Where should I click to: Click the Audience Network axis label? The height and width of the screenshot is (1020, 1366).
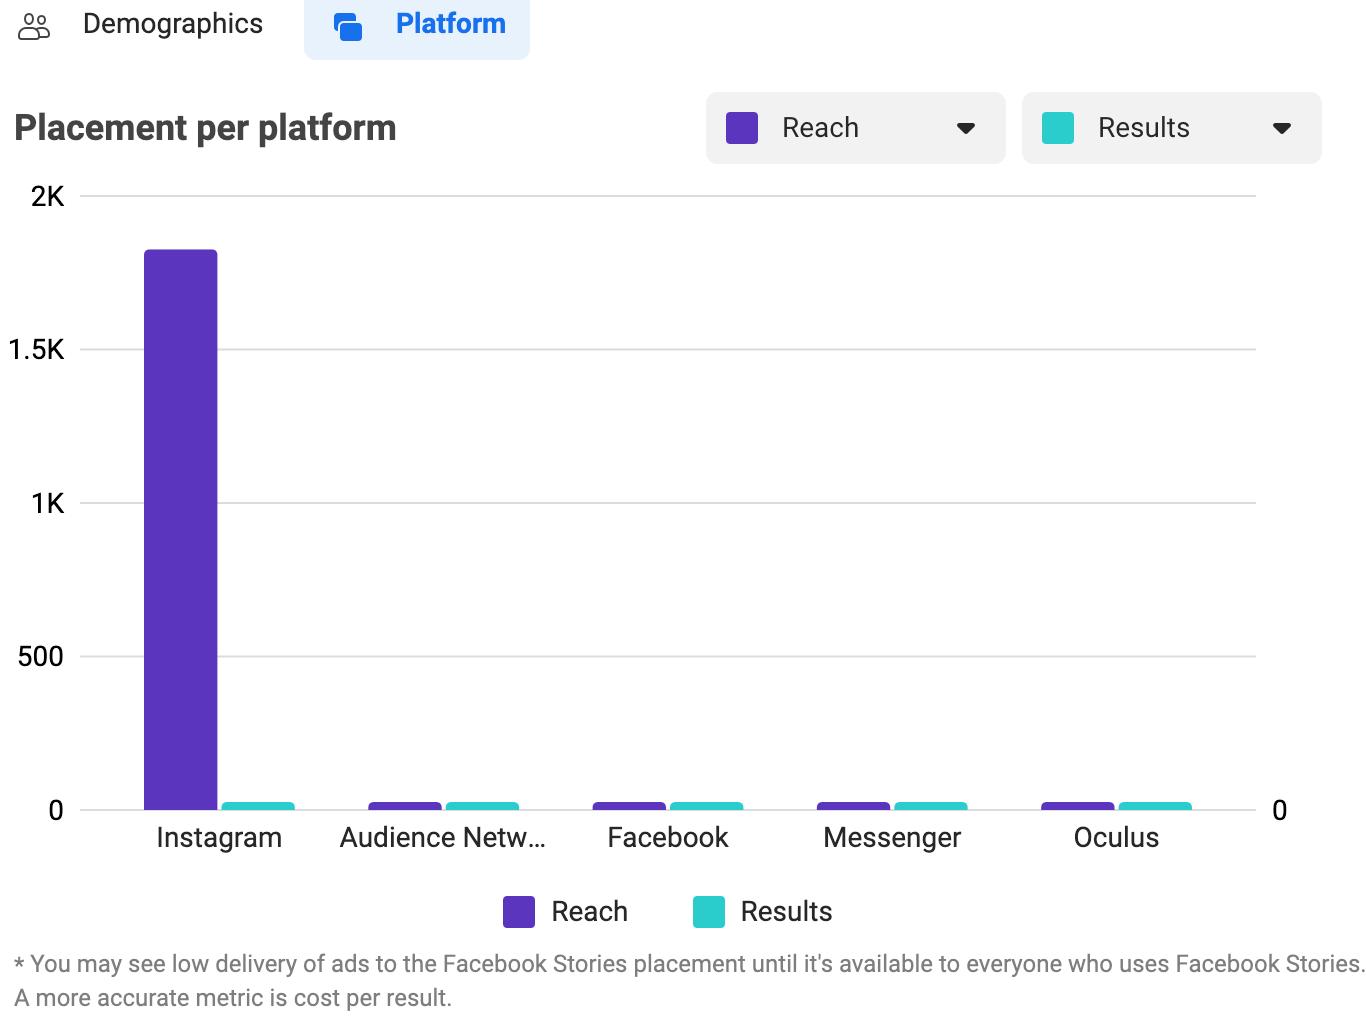coord(443,837)
